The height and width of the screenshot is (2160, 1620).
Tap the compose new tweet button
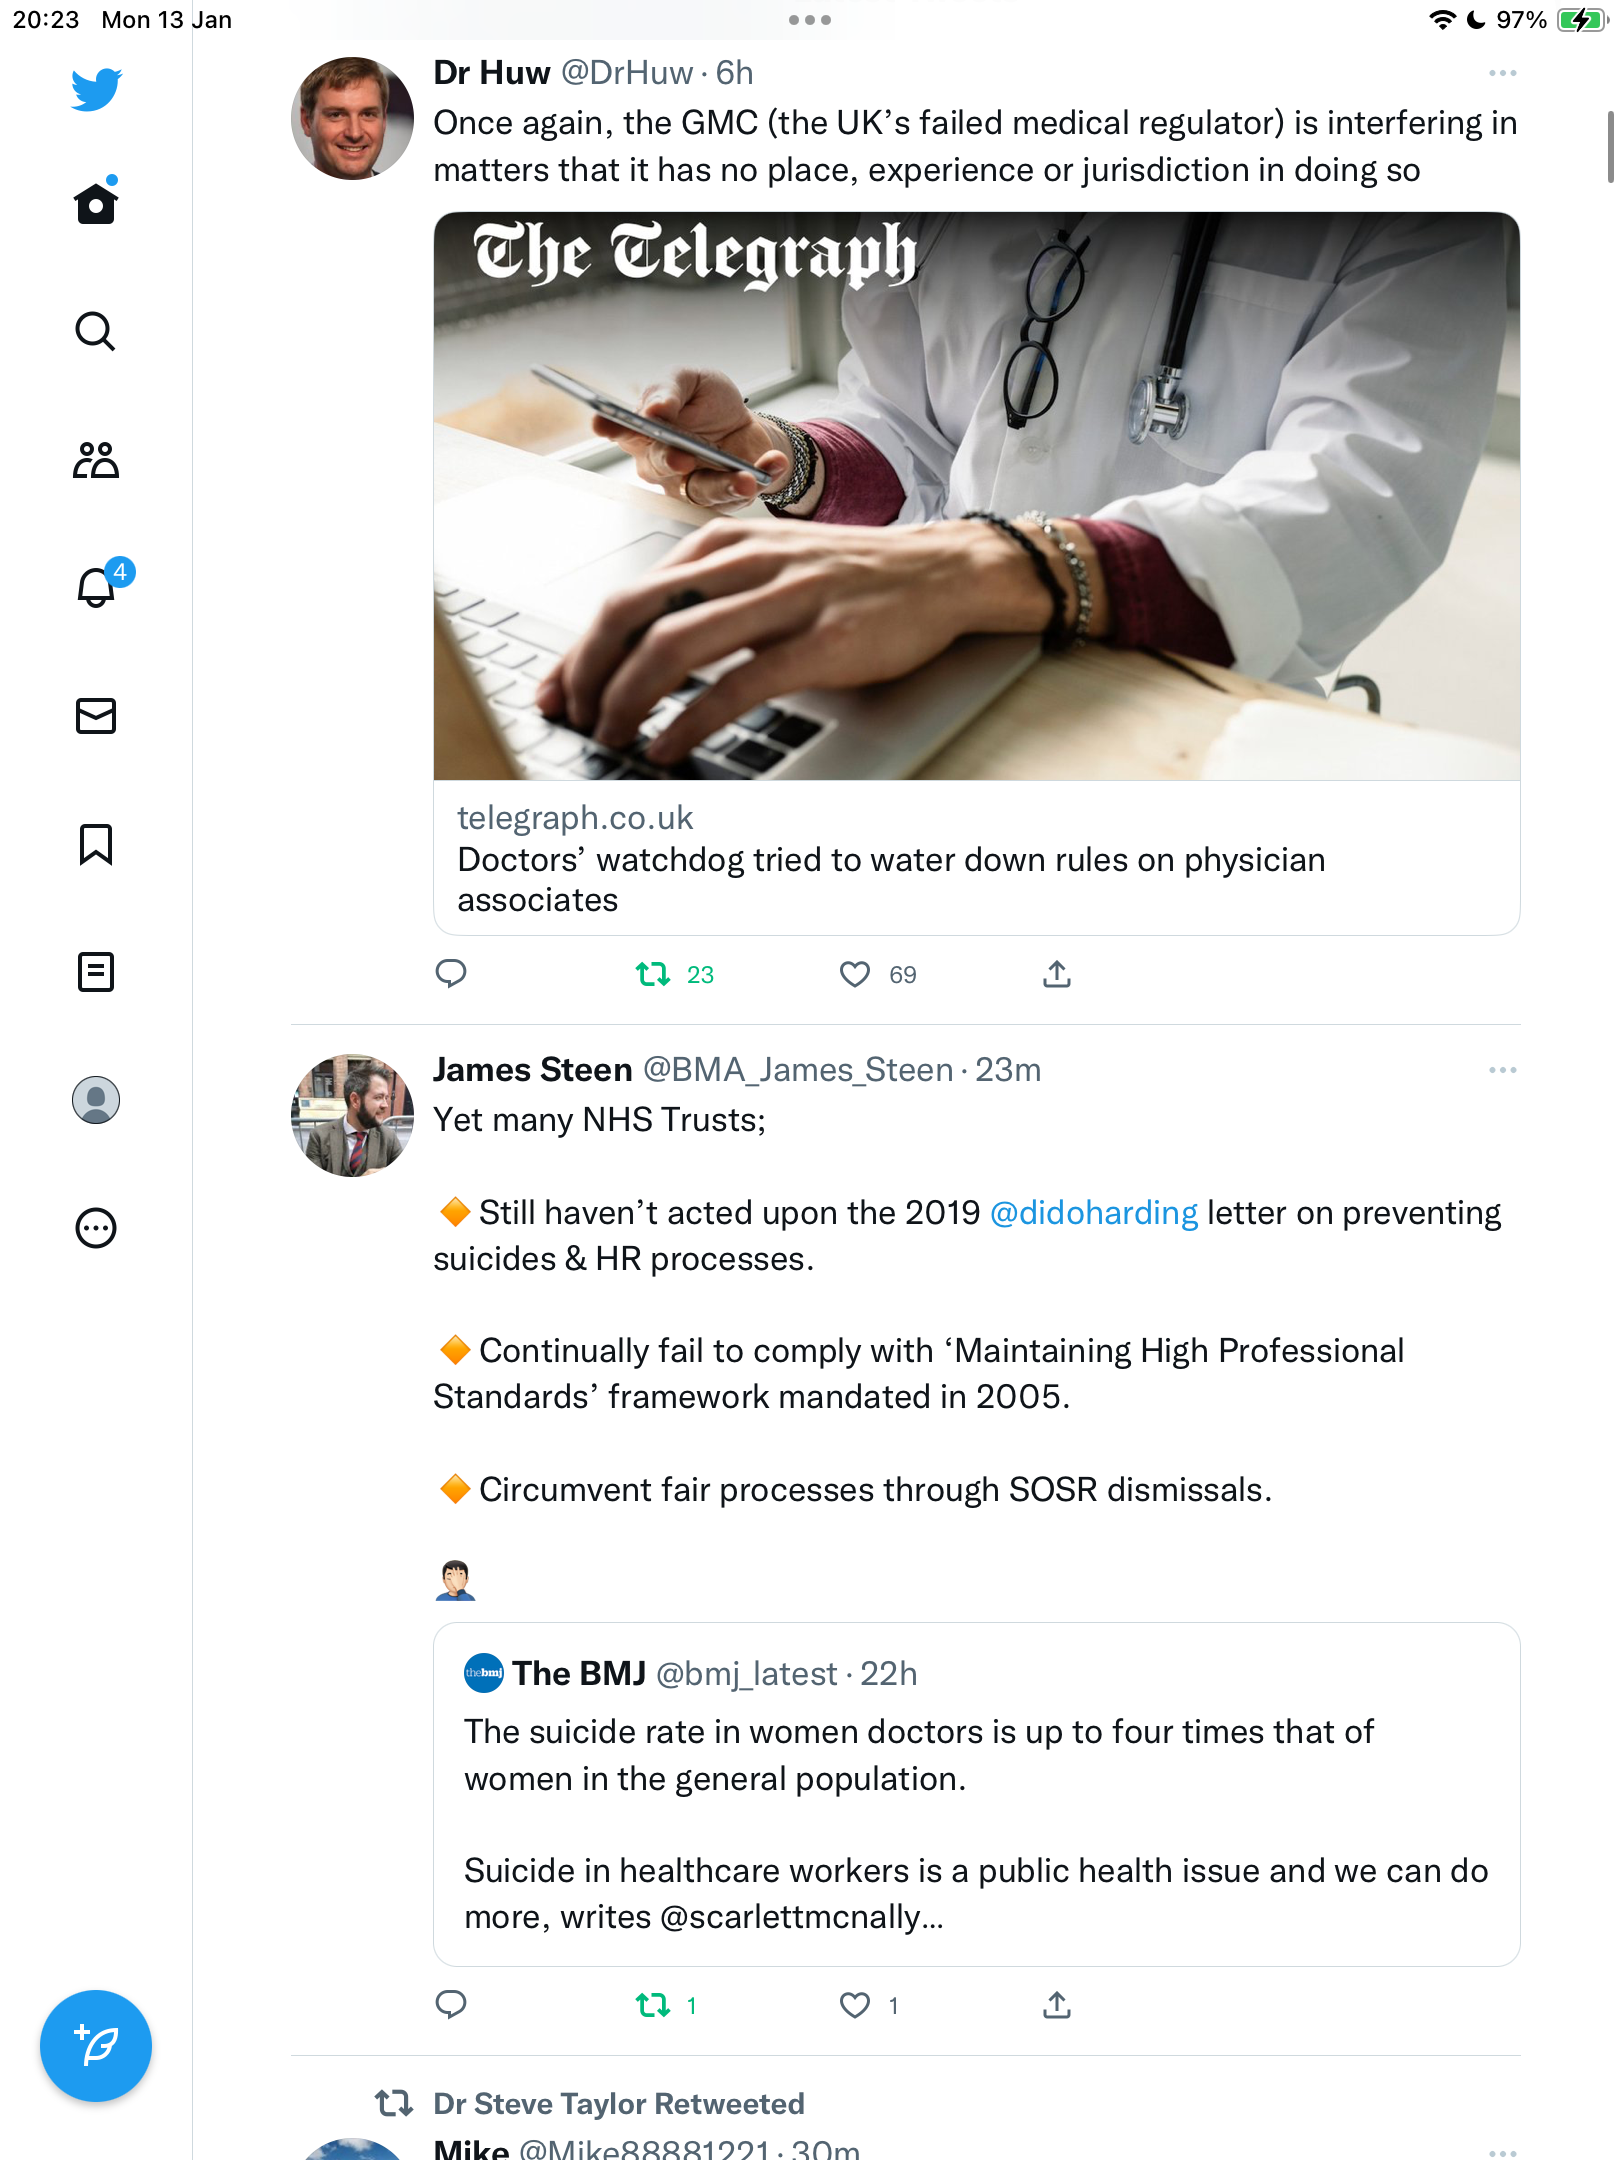96,2046
